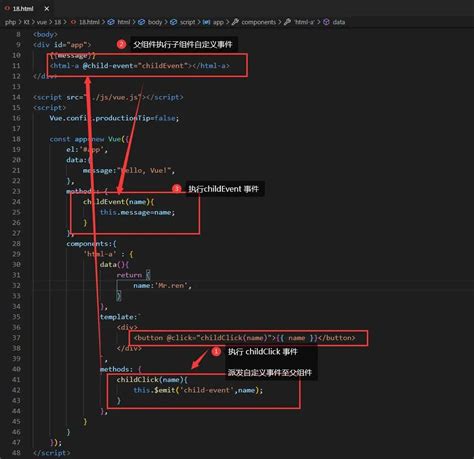Click the this.$emit('child-event',name) code line

198,390
